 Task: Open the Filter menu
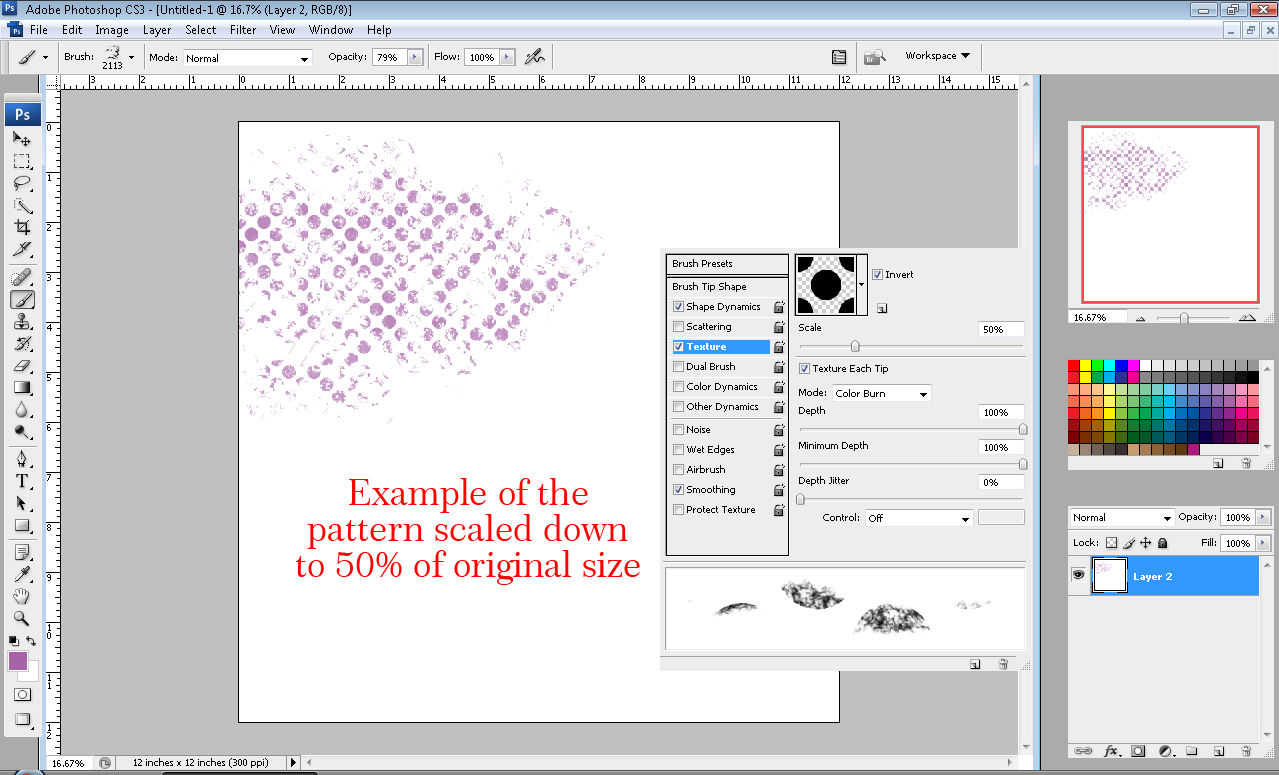pos(243,30)
